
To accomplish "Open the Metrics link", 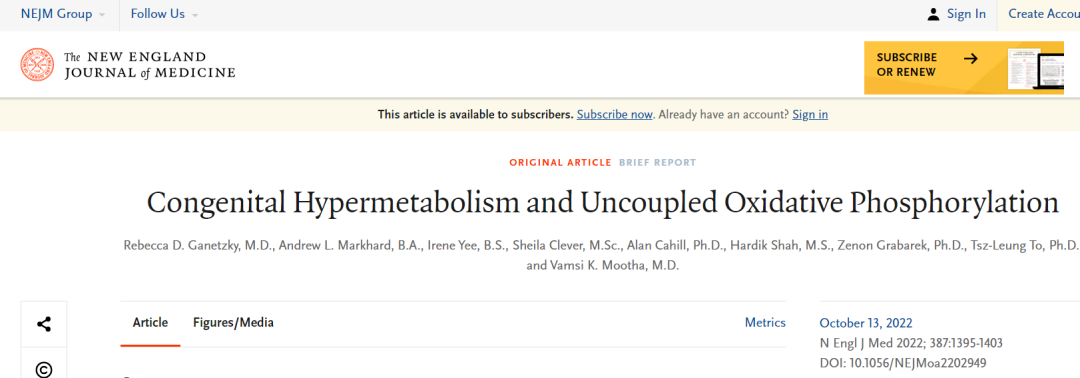I will (765, 322).
